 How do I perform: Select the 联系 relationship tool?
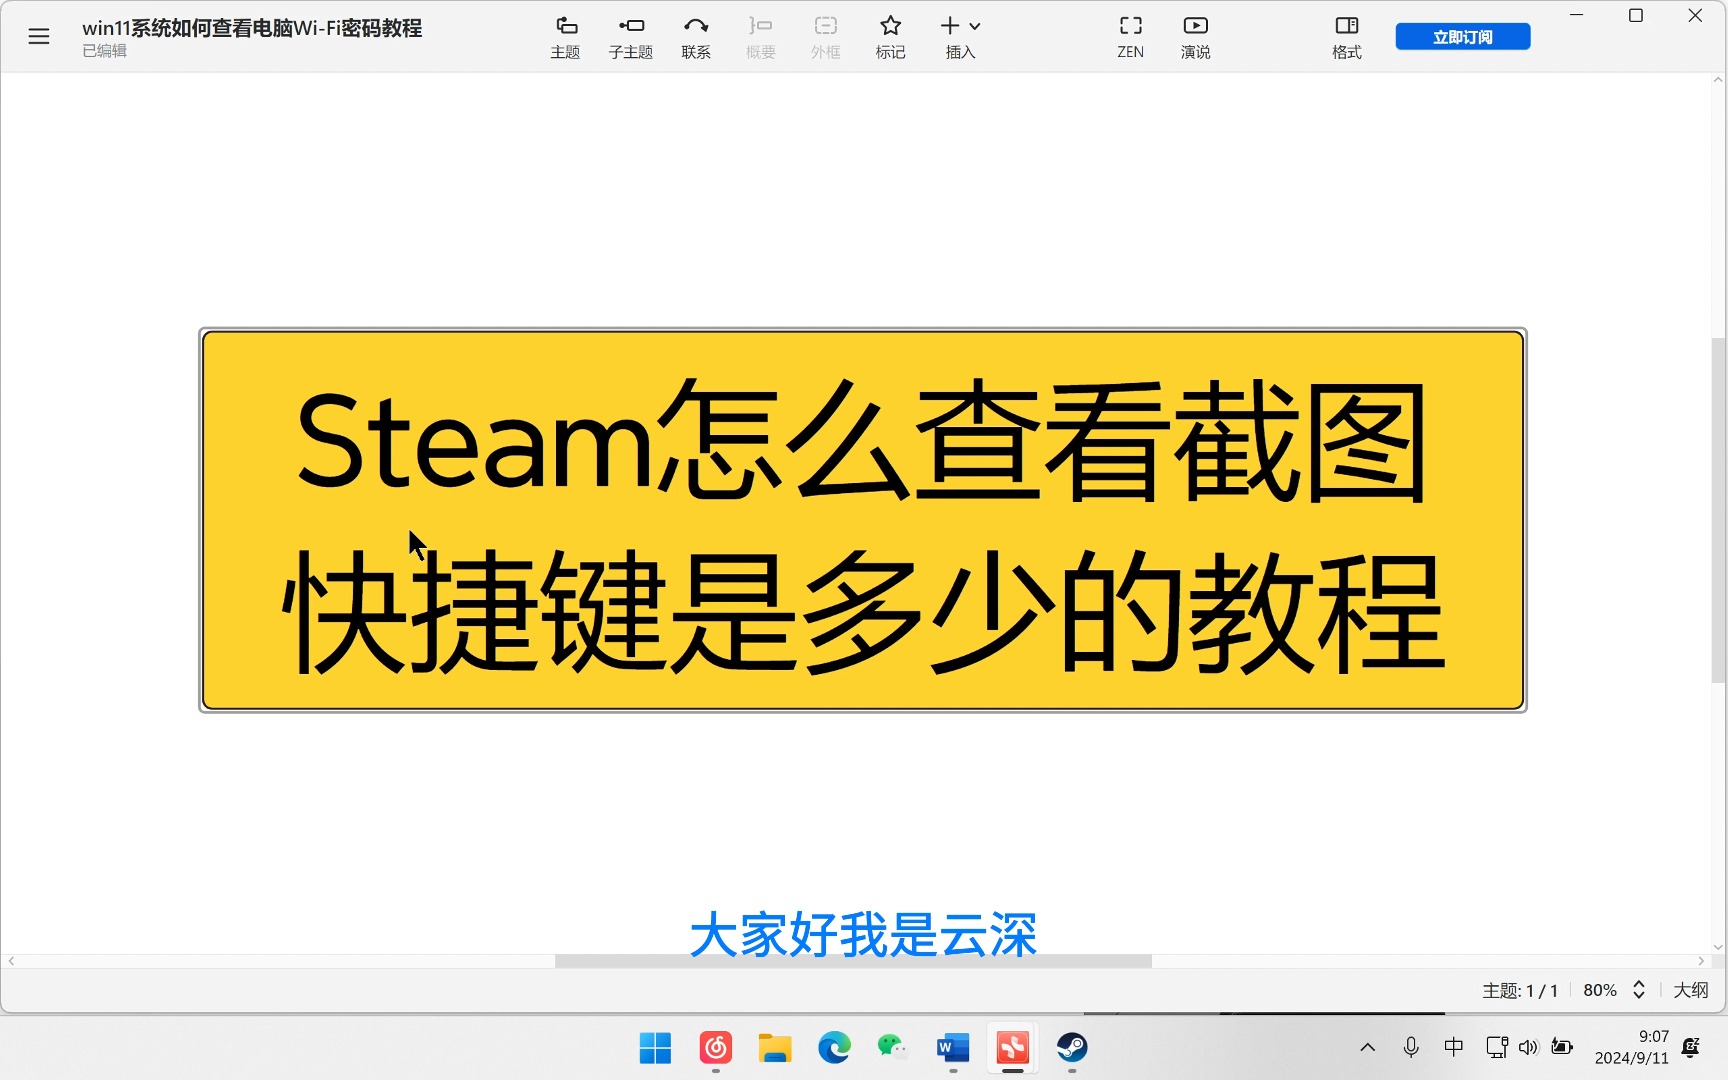696,37
